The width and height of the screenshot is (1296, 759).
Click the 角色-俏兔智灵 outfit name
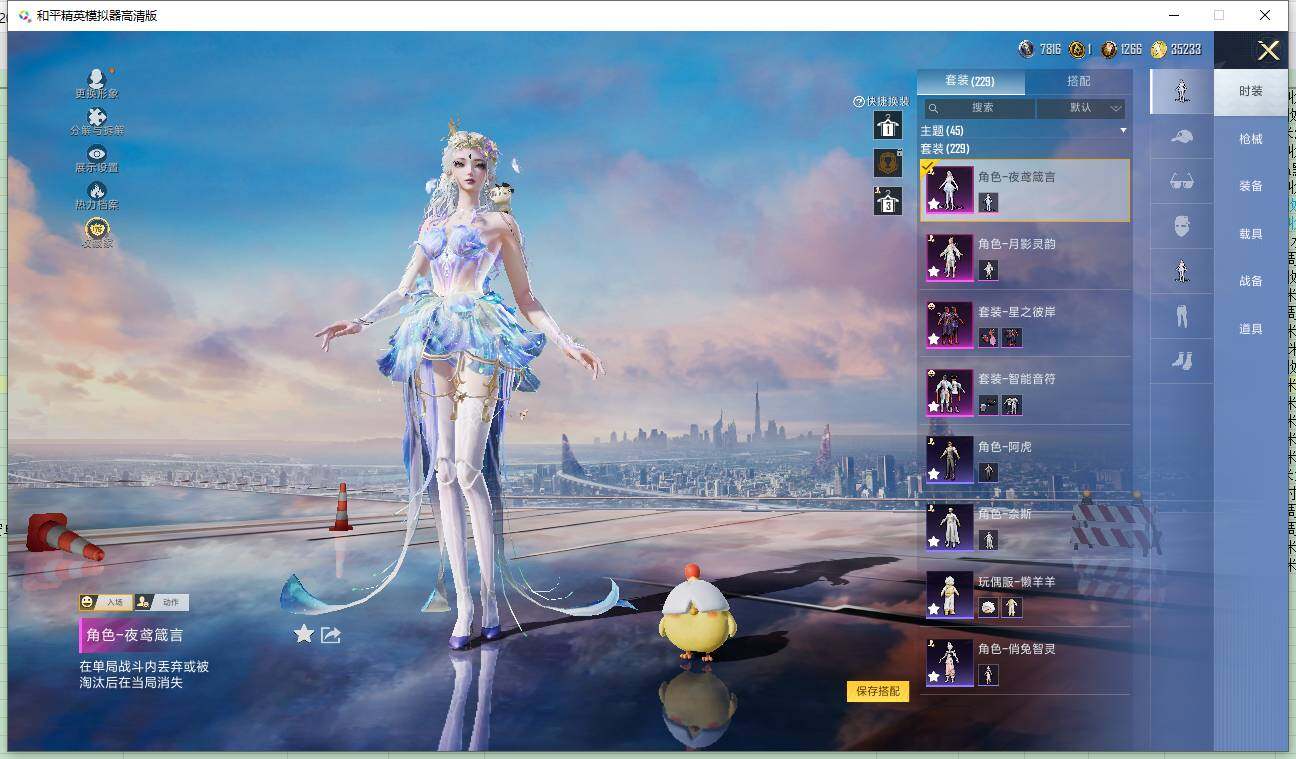click(x=1016, y=649)
